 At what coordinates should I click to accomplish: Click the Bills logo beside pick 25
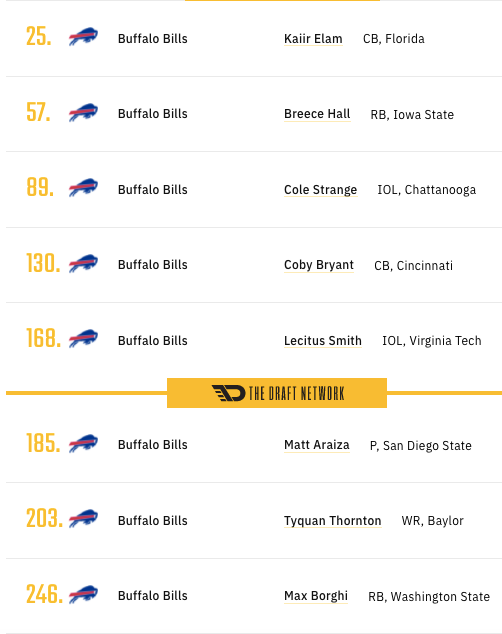(x=83, y=36)
